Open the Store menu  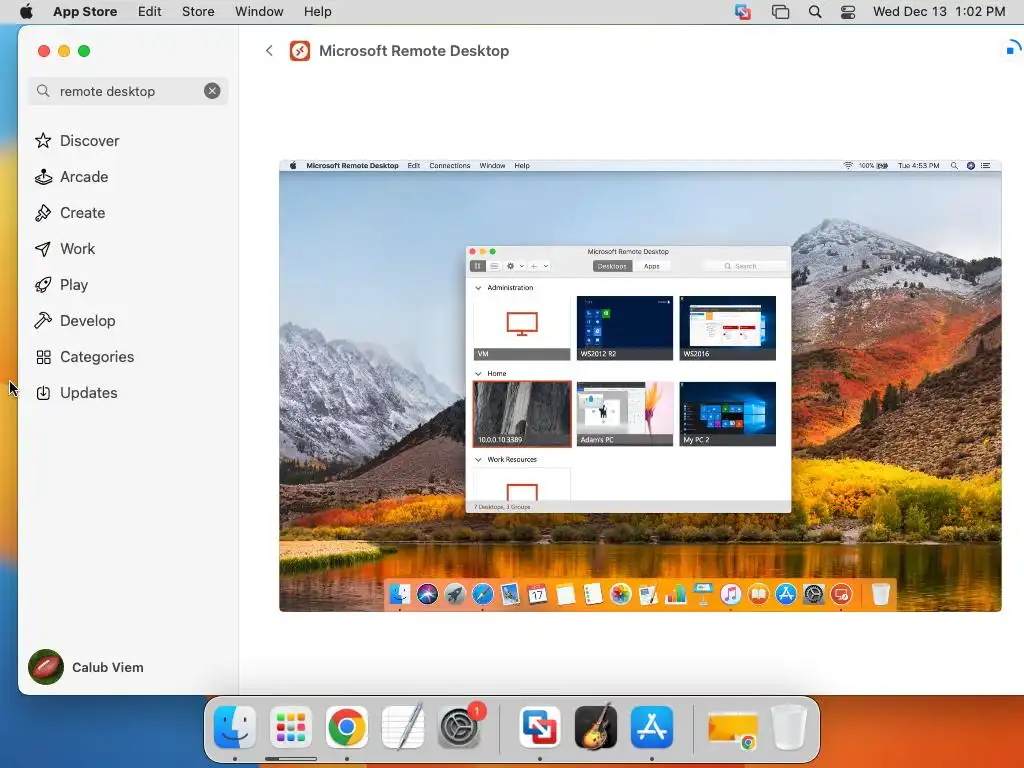[198, 11]
